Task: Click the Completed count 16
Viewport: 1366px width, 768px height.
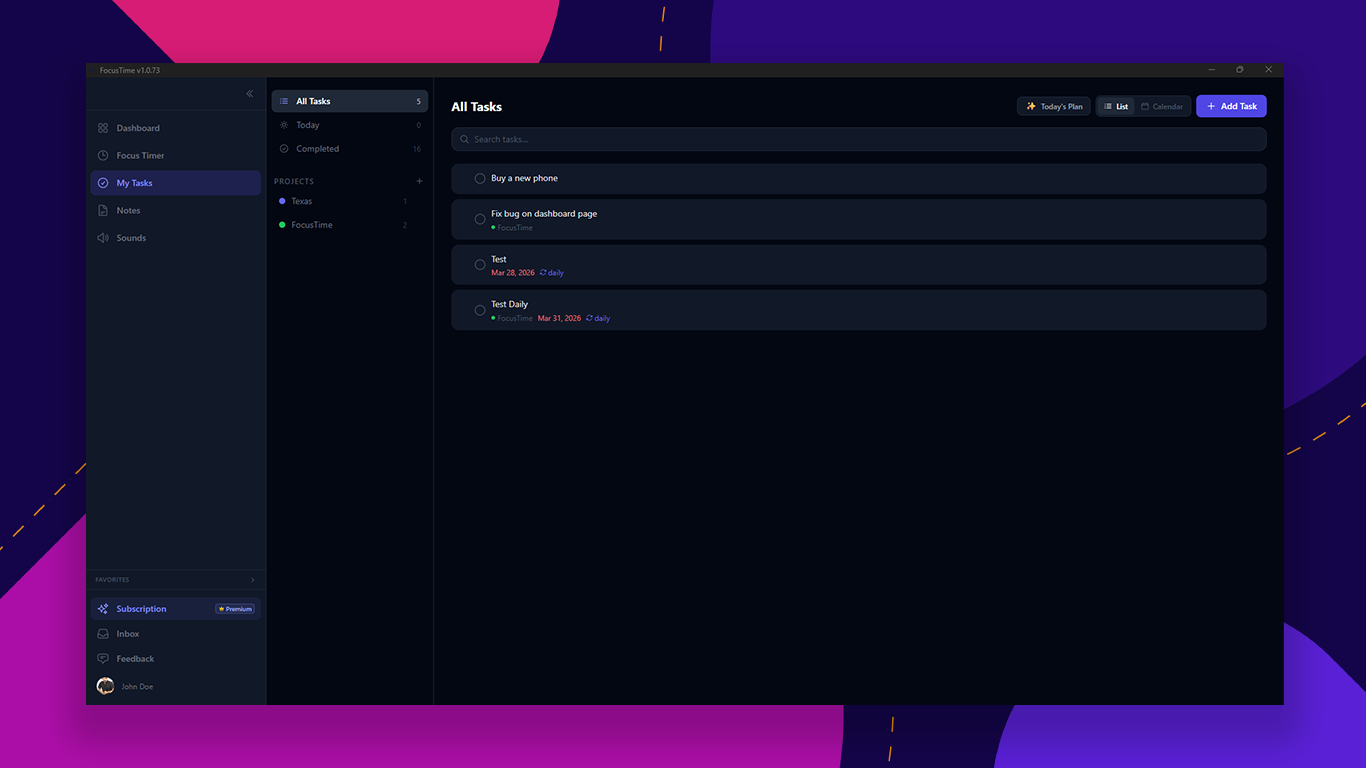Action: [x=417, y=149]
